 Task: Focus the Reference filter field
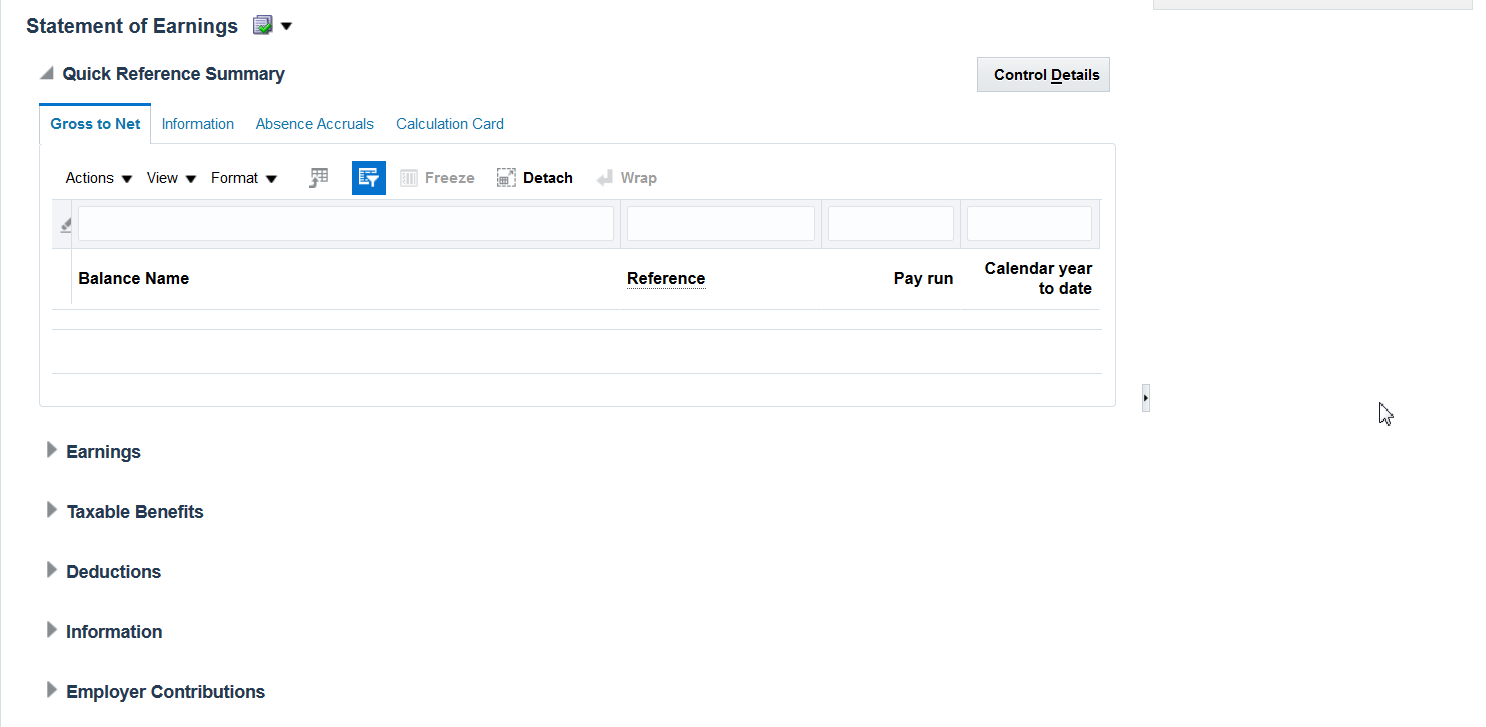(x=721, y=224)
